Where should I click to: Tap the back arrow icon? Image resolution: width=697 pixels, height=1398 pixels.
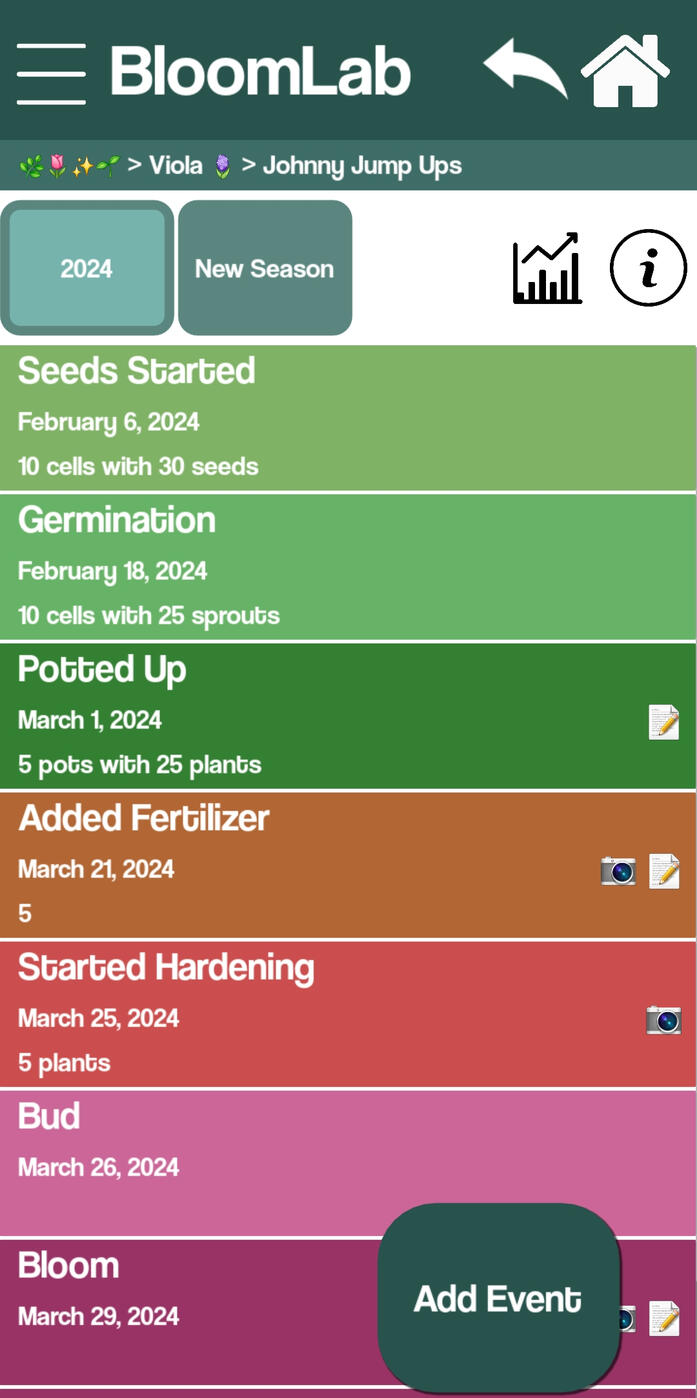point(525,69)
